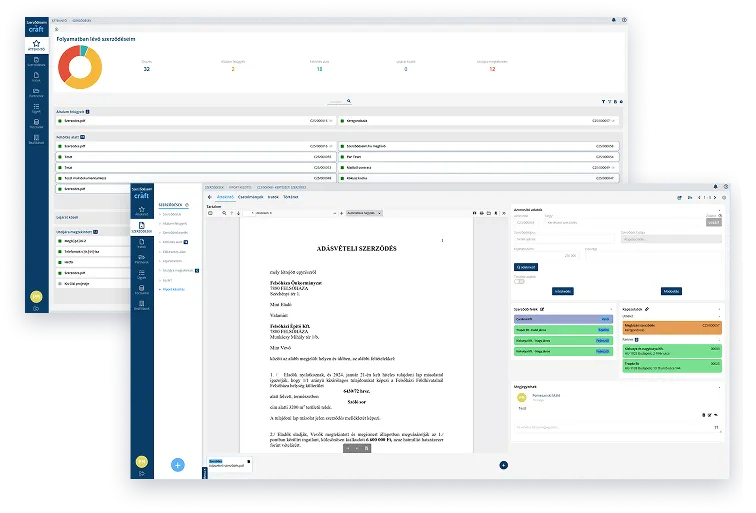
Task: Open the filter icon above contracts list
Action: [x=602, y=101]
